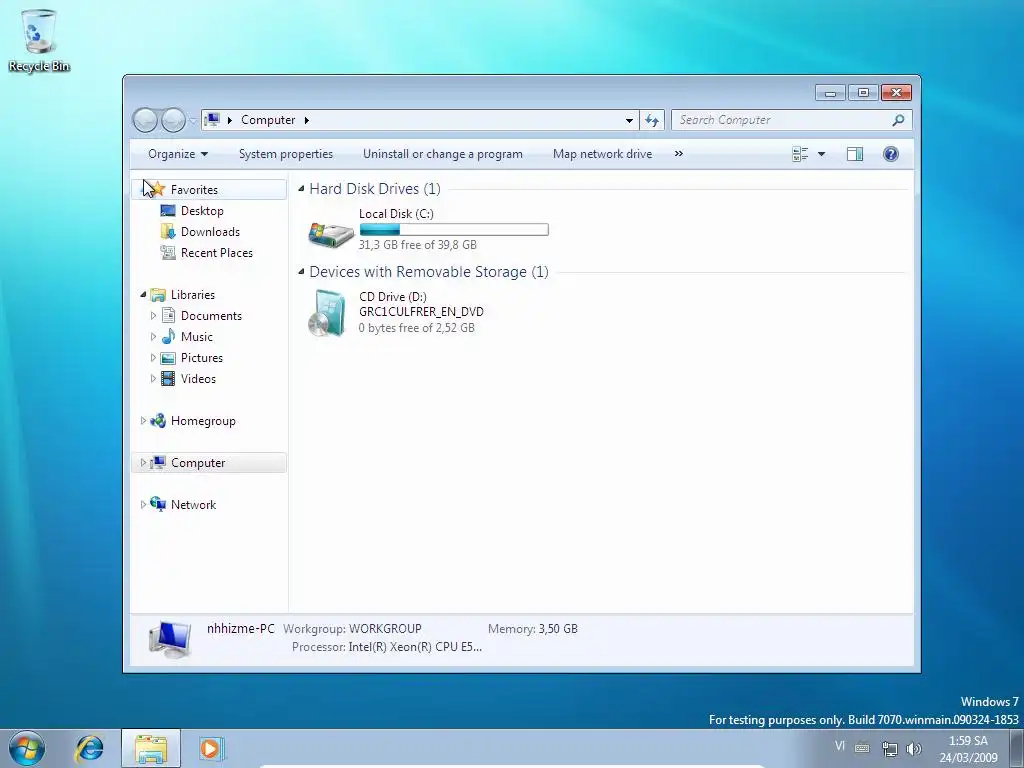
Task: Click System properties
Action: pos(285,154)
